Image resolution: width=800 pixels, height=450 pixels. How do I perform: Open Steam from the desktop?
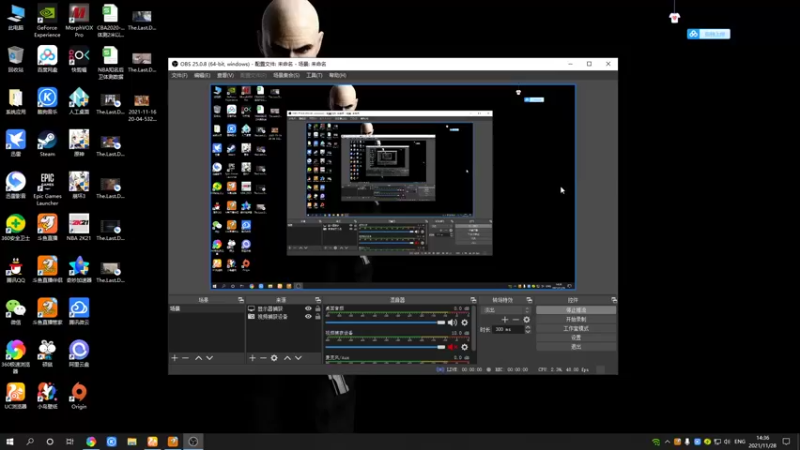coord(47,143)
